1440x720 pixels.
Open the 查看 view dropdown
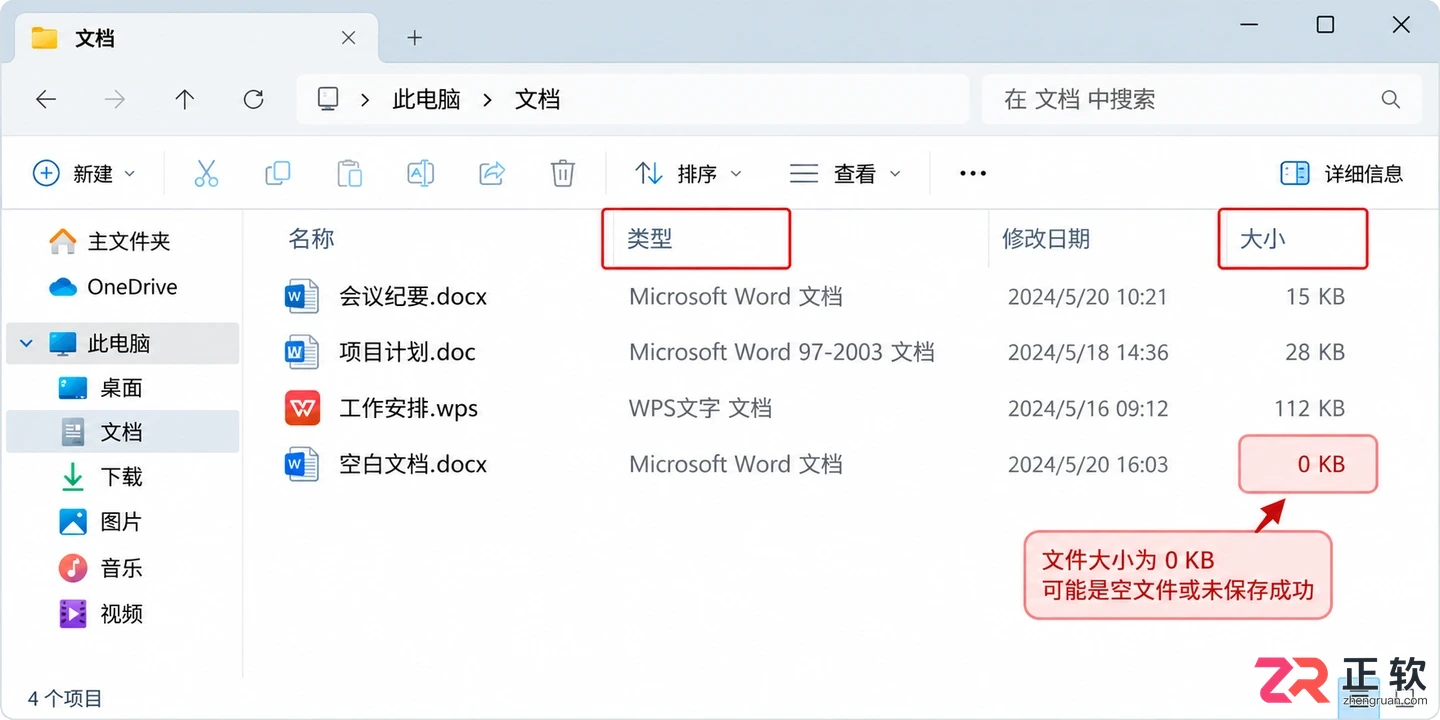click(845, 173)
